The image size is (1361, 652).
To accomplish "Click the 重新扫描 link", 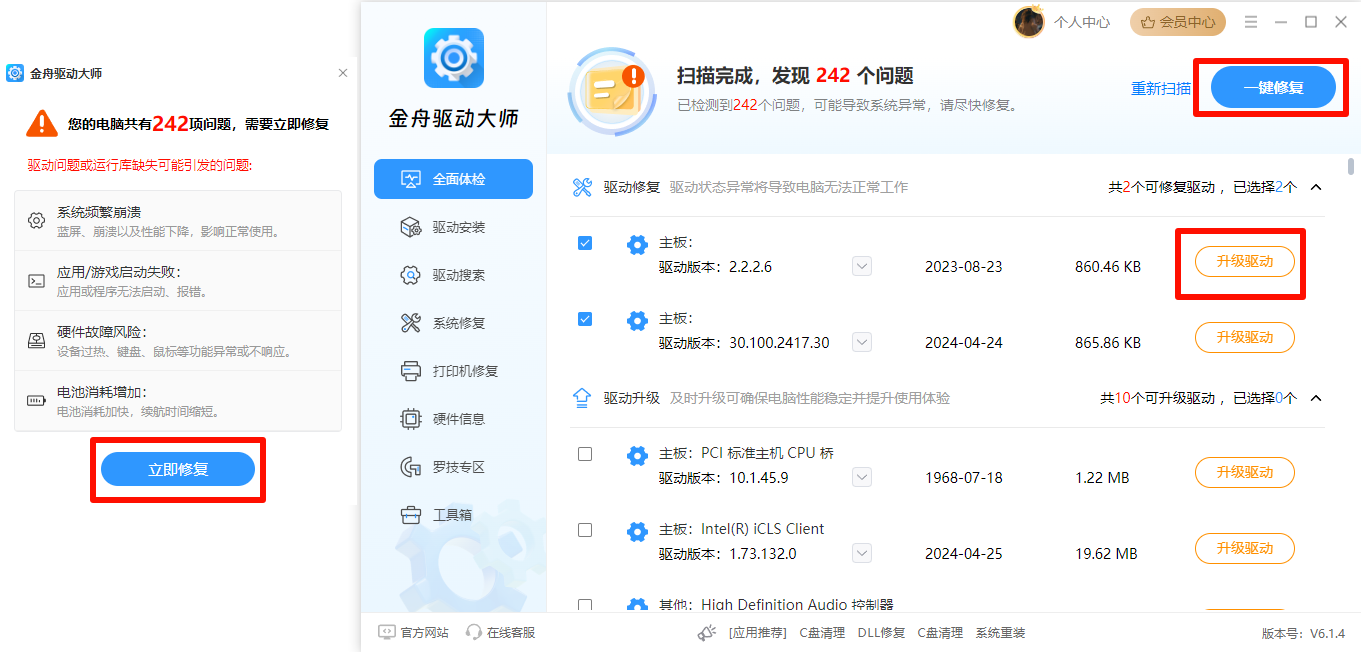I will (x=1161, y=89).
